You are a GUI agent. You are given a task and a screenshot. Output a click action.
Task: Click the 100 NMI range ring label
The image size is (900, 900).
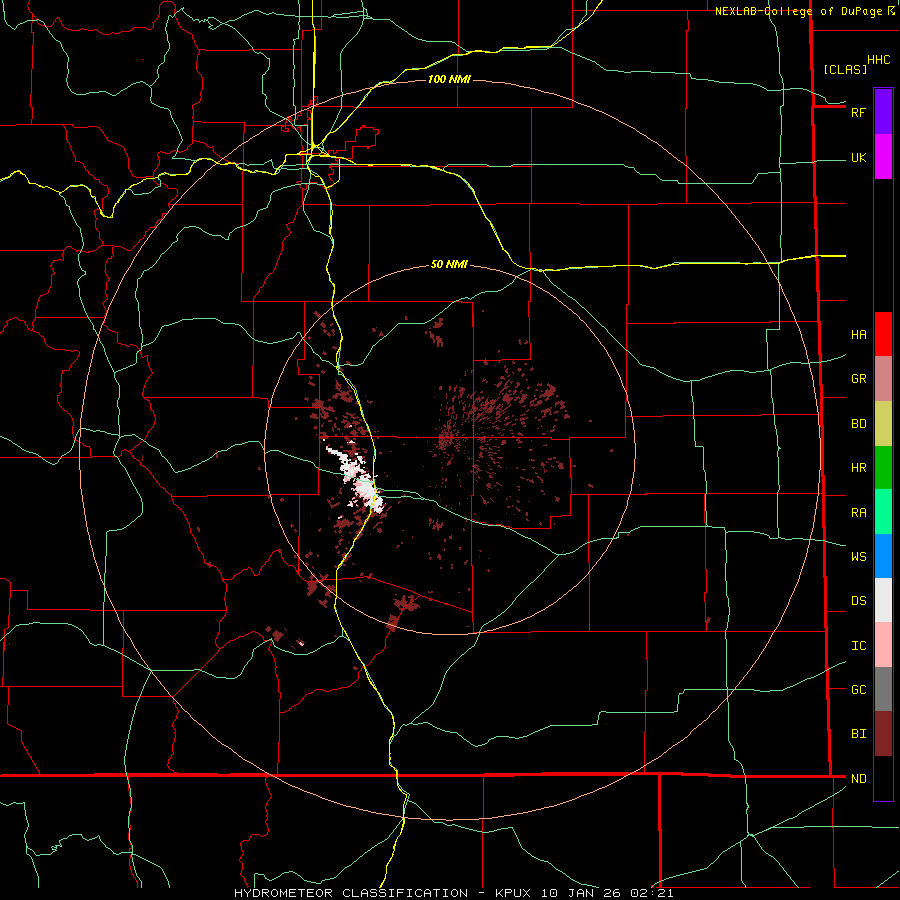[449, 79]
